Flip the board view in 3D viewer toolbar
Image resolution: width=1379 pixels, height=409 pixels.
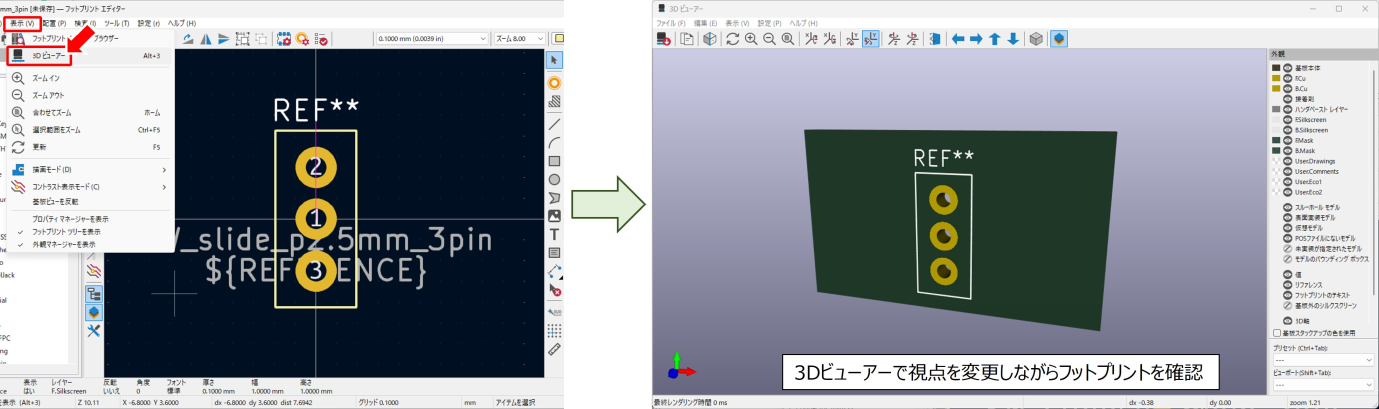pos(934,39)
